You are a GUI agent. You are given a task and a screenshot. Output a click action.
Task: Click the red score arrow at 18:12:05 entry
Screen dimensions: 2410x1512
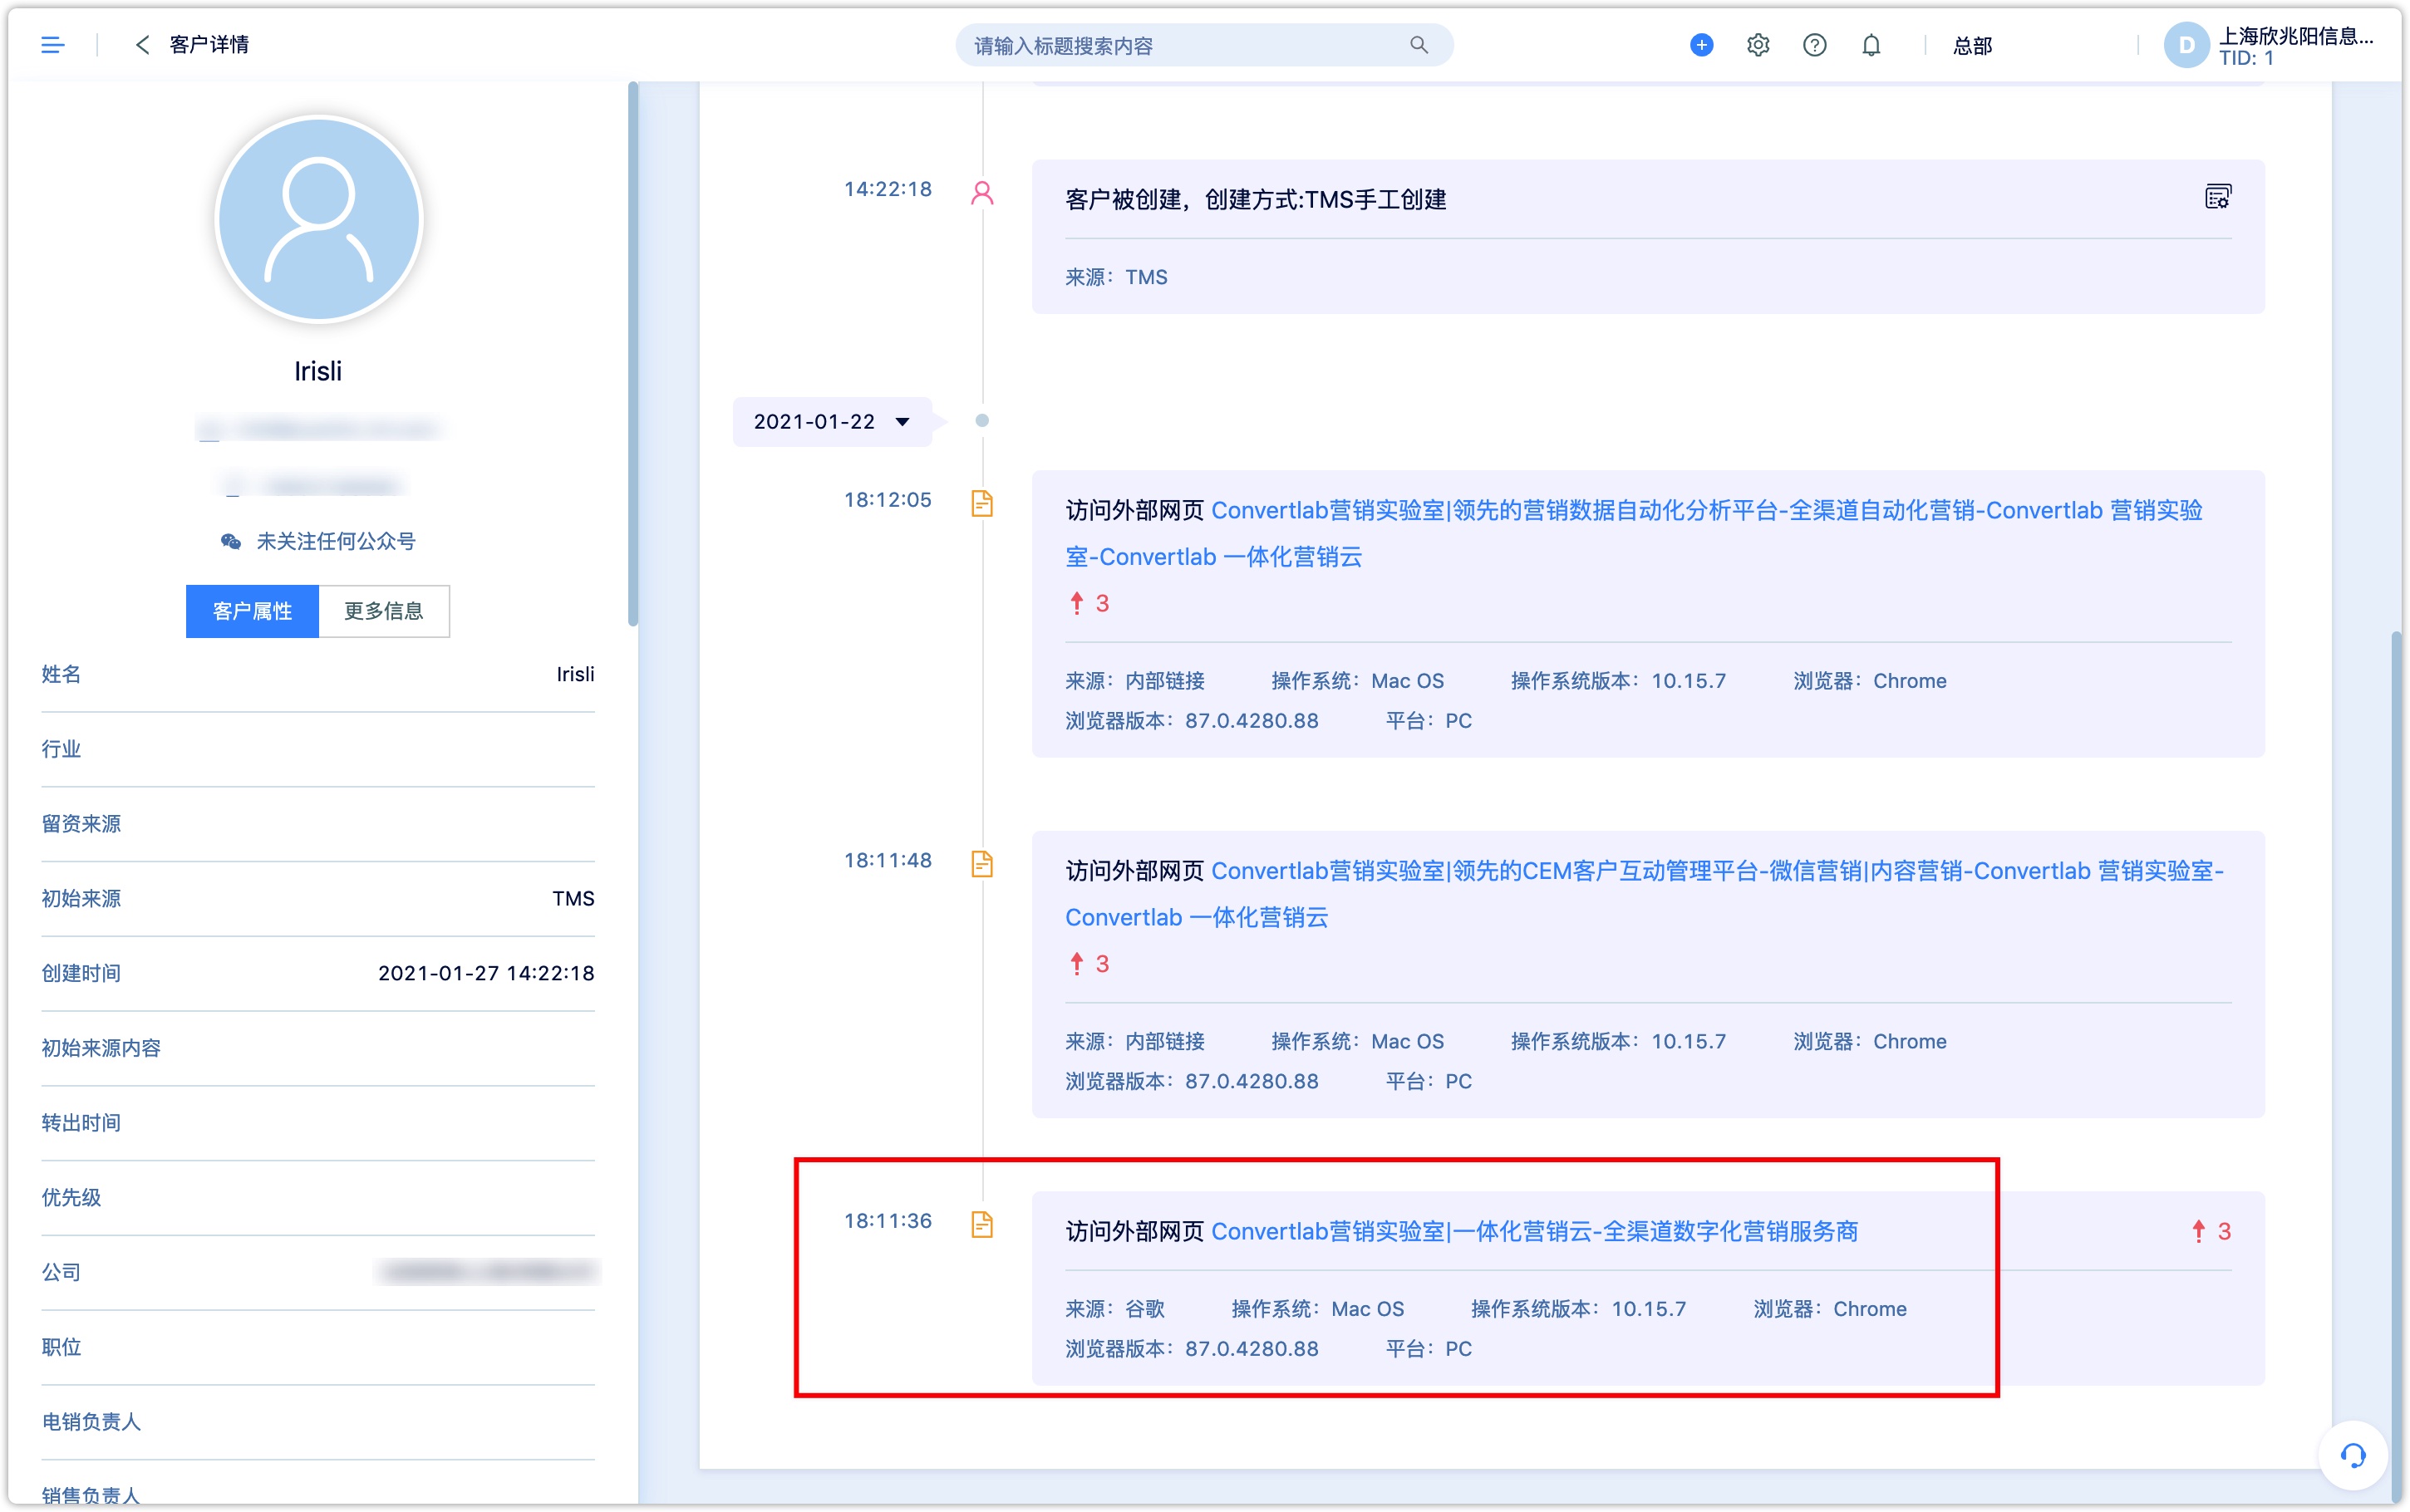pyautogui.click(x=1076, y=603)
